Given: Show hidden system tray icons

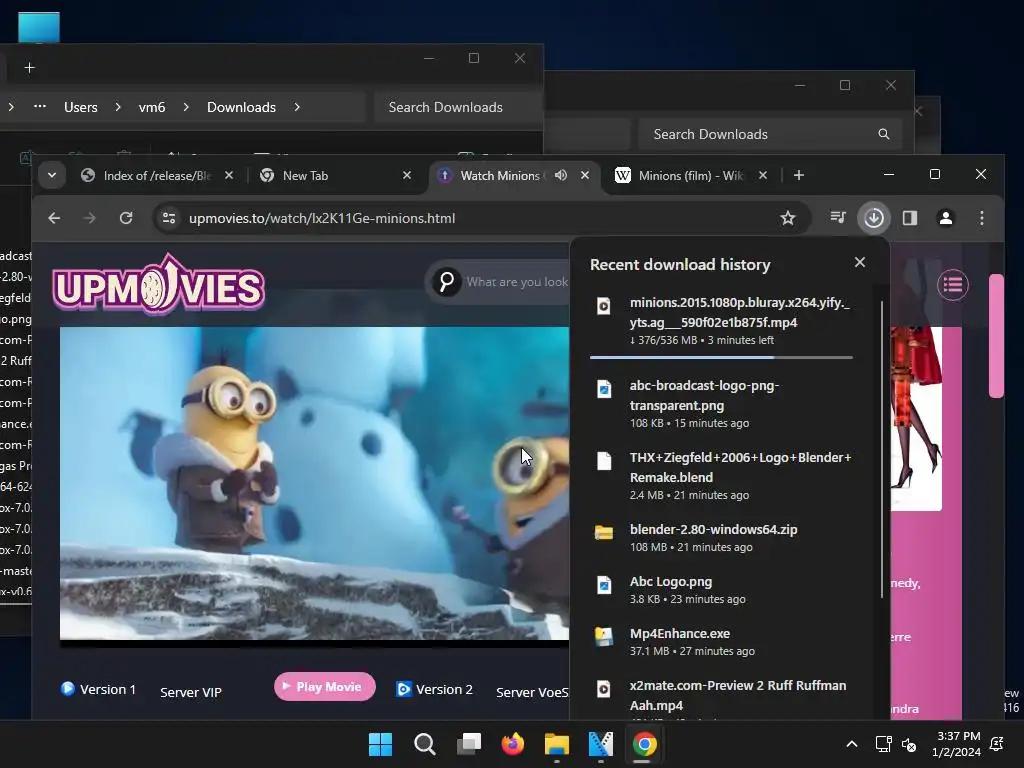Looking at the screenshot, I should tap(852, 744).
